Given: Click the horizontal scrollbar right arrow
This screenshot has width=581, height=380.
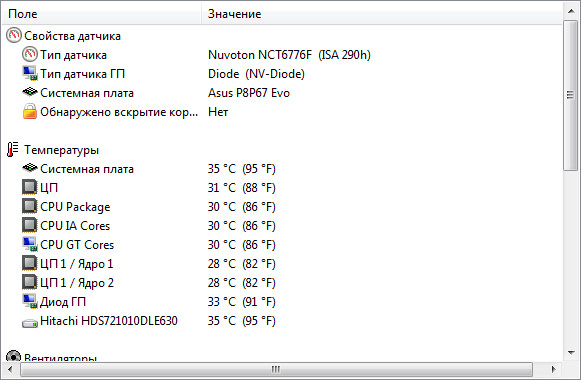Looking at the screenshot, I should pos(554,369).
